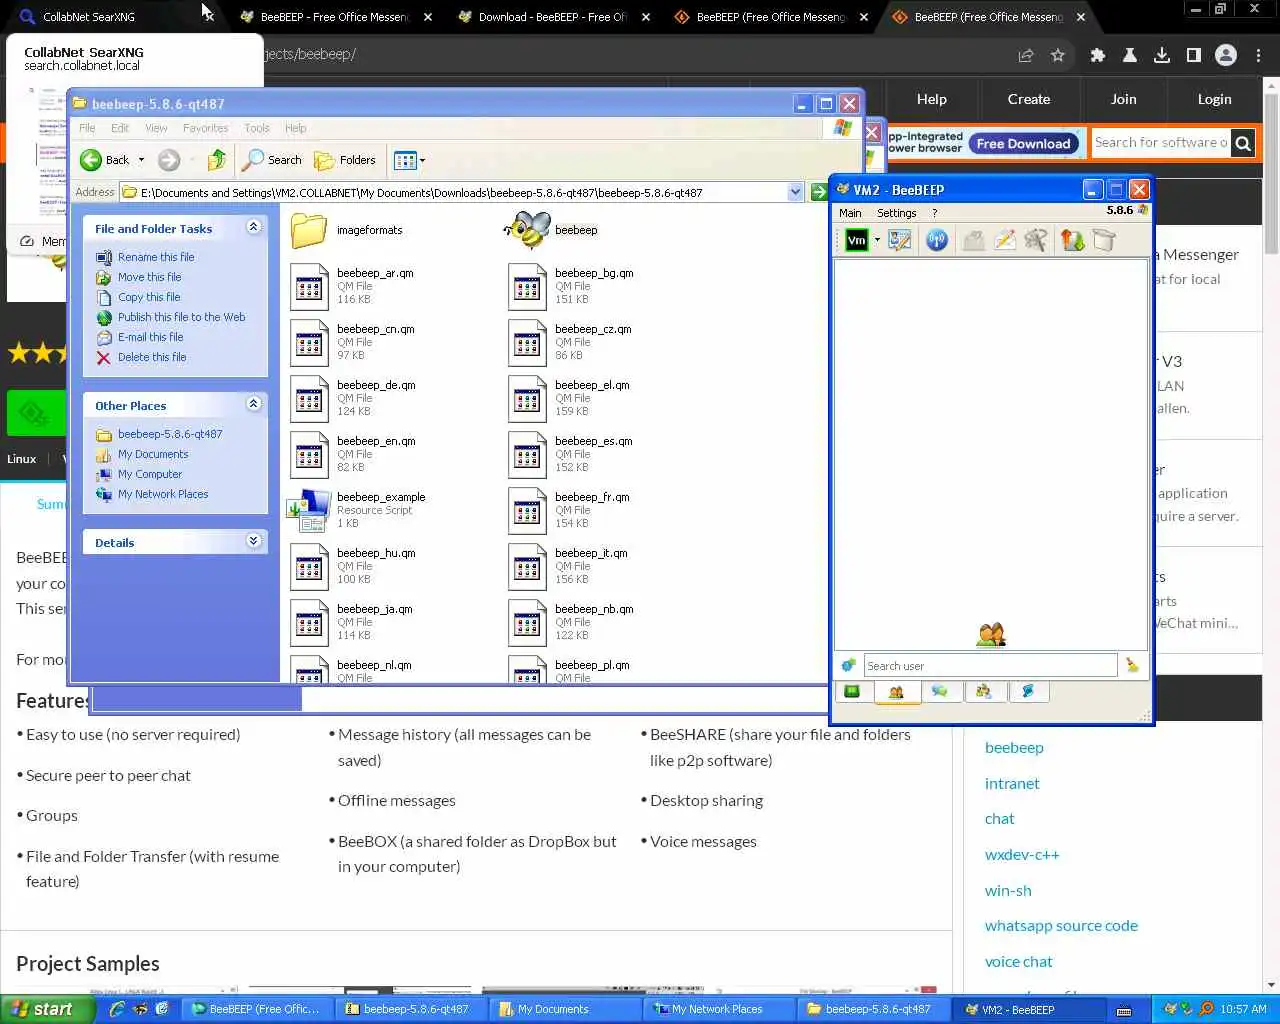The image size is (1280, 1024).
Task: Click the tools wrench icon in BeeBEEP toolbar
Action: click(x=1036, y=240)
